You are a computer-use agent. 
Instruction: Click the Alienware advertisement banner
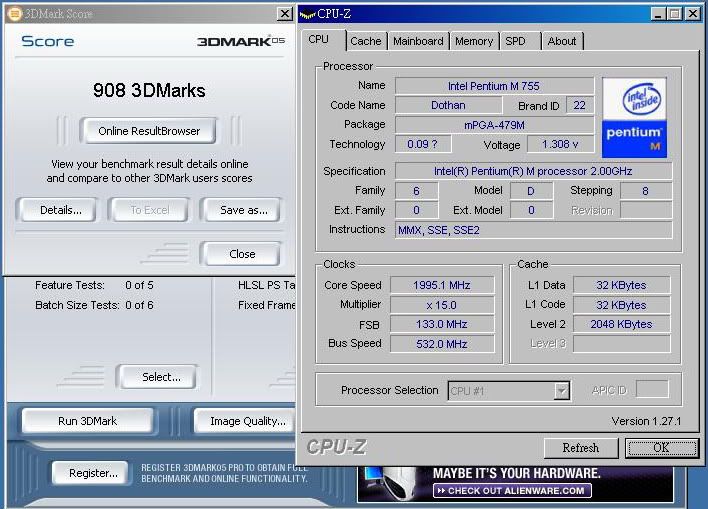point(515,485)
